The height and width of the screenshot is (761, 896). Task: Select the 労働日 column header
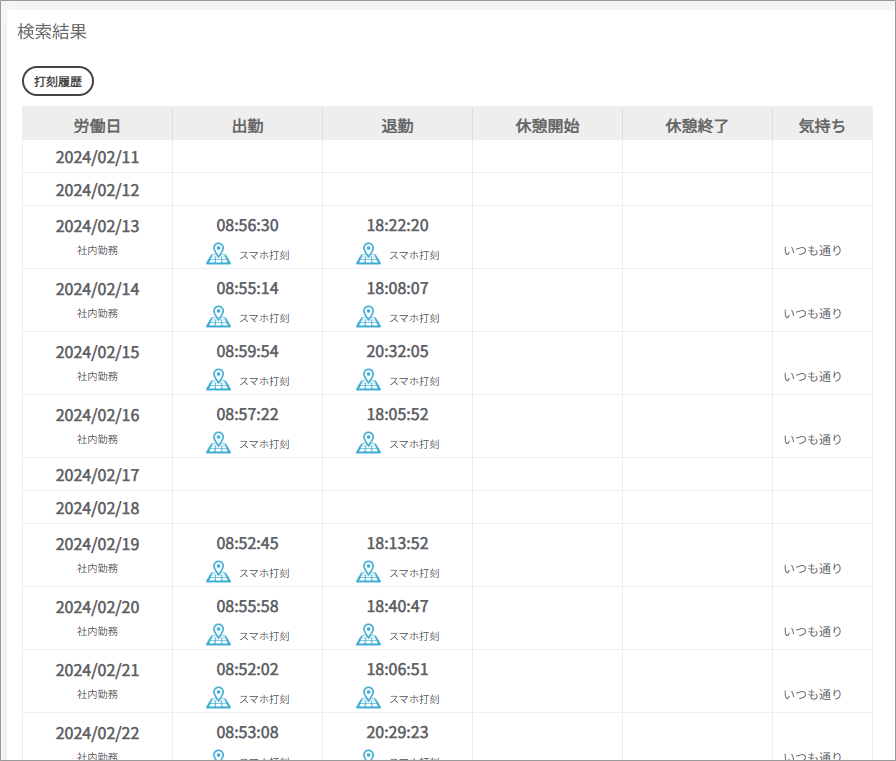97,126
